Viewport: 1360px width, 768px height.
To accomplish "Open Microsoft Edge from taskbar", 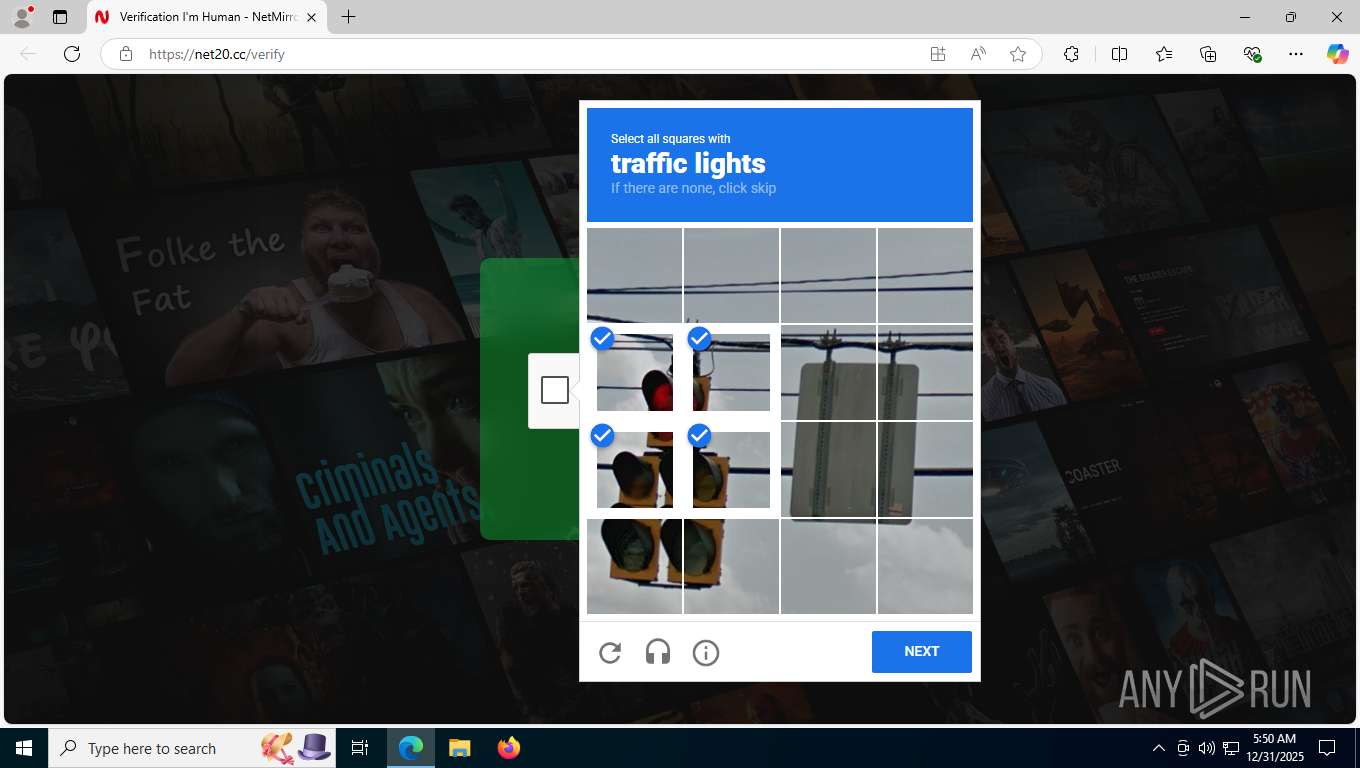I will coord(411,748).
